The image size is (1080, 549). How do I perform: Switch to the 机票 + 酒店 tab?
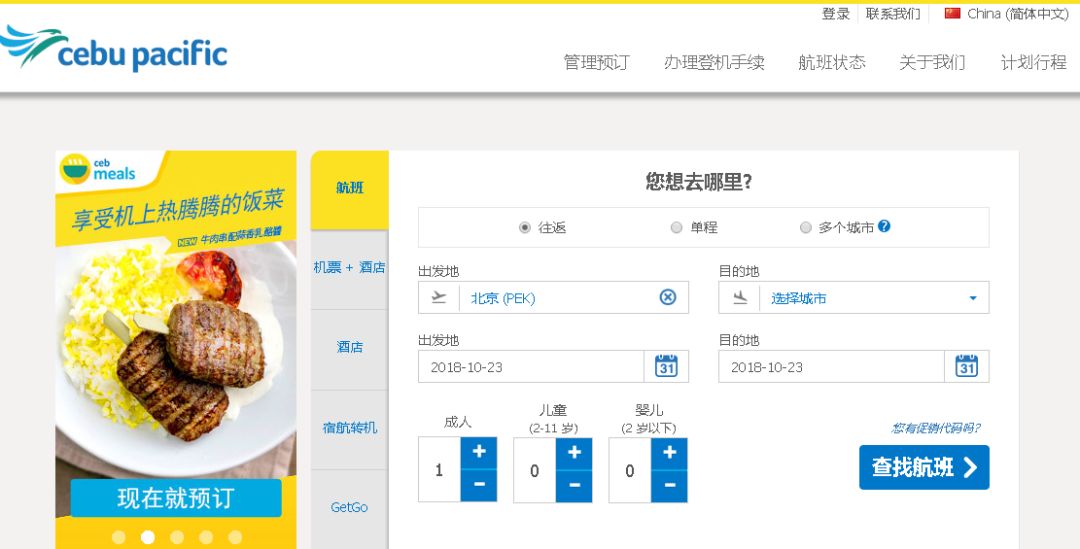pos(350,267)
